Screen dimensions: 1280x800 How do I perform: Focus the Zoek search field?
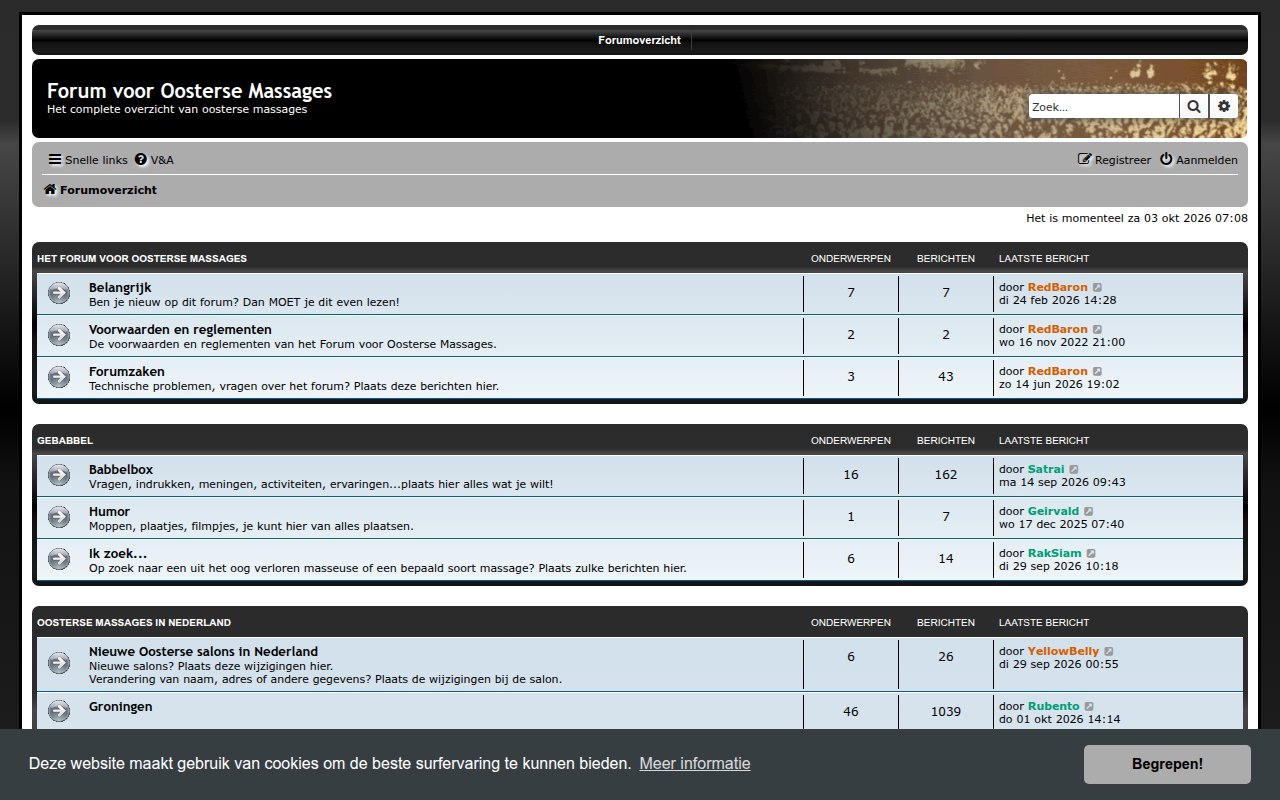coord(1104,106)
